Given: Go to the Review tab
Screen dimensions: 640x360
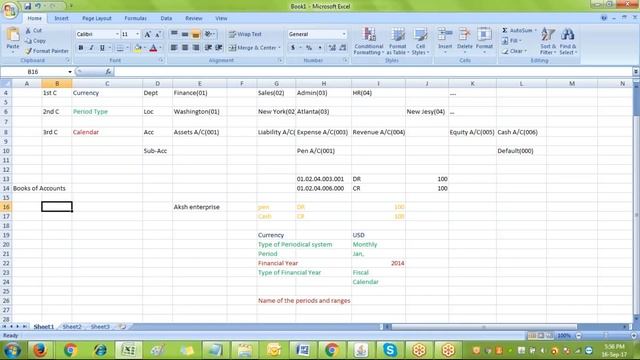Looking at the screenshot, I should pyautogui.click(x=193, y=18).
